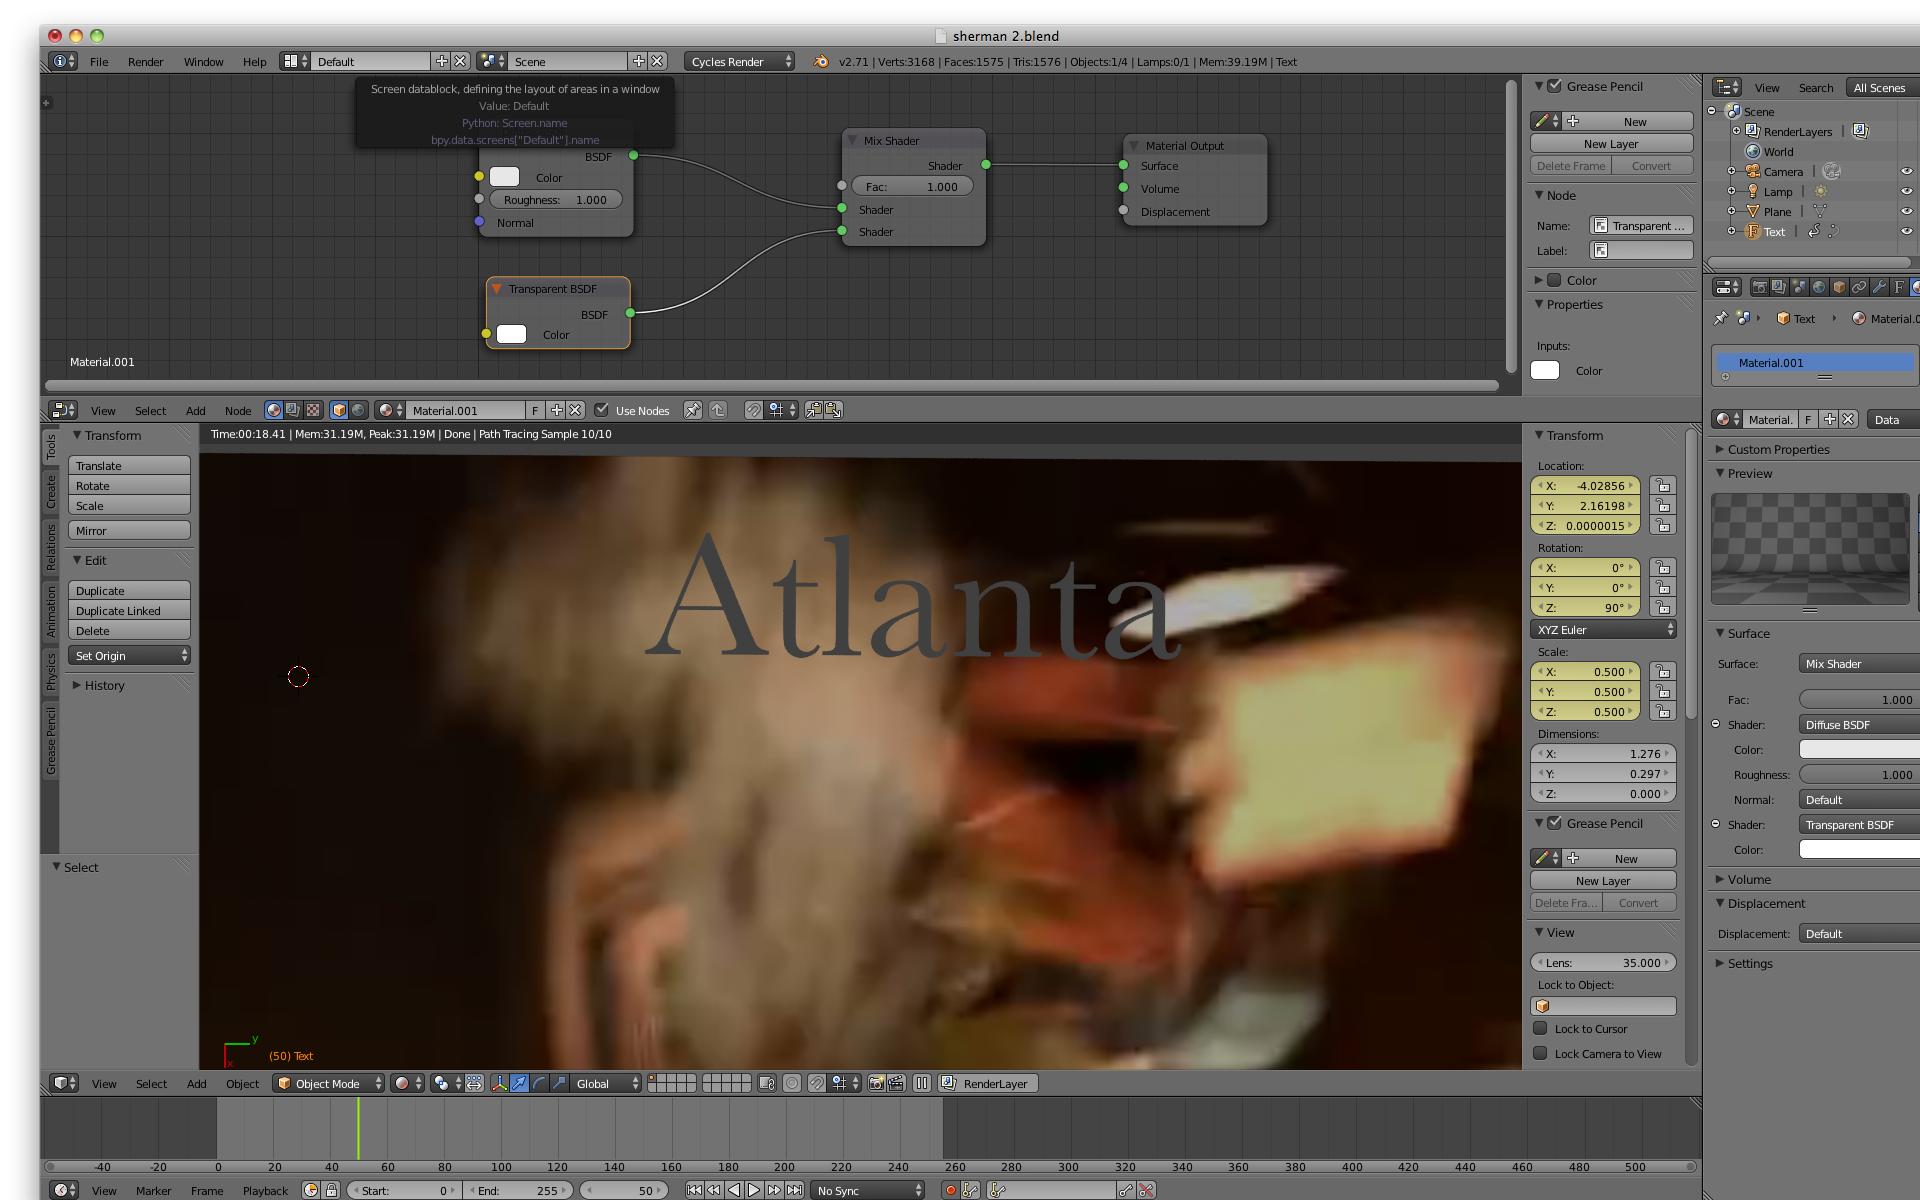1920x1200 pixels.
Task: Open Node menu in node editor
Action: [x=238, y=410]
